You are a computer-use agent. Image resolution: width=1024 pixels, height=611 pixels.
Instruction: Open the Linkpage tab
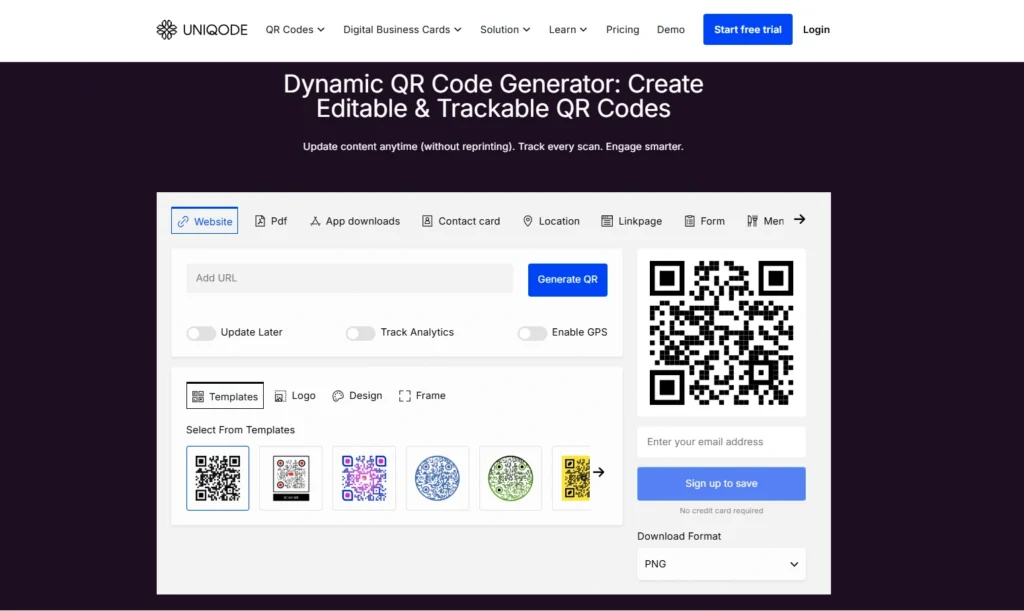632,221
